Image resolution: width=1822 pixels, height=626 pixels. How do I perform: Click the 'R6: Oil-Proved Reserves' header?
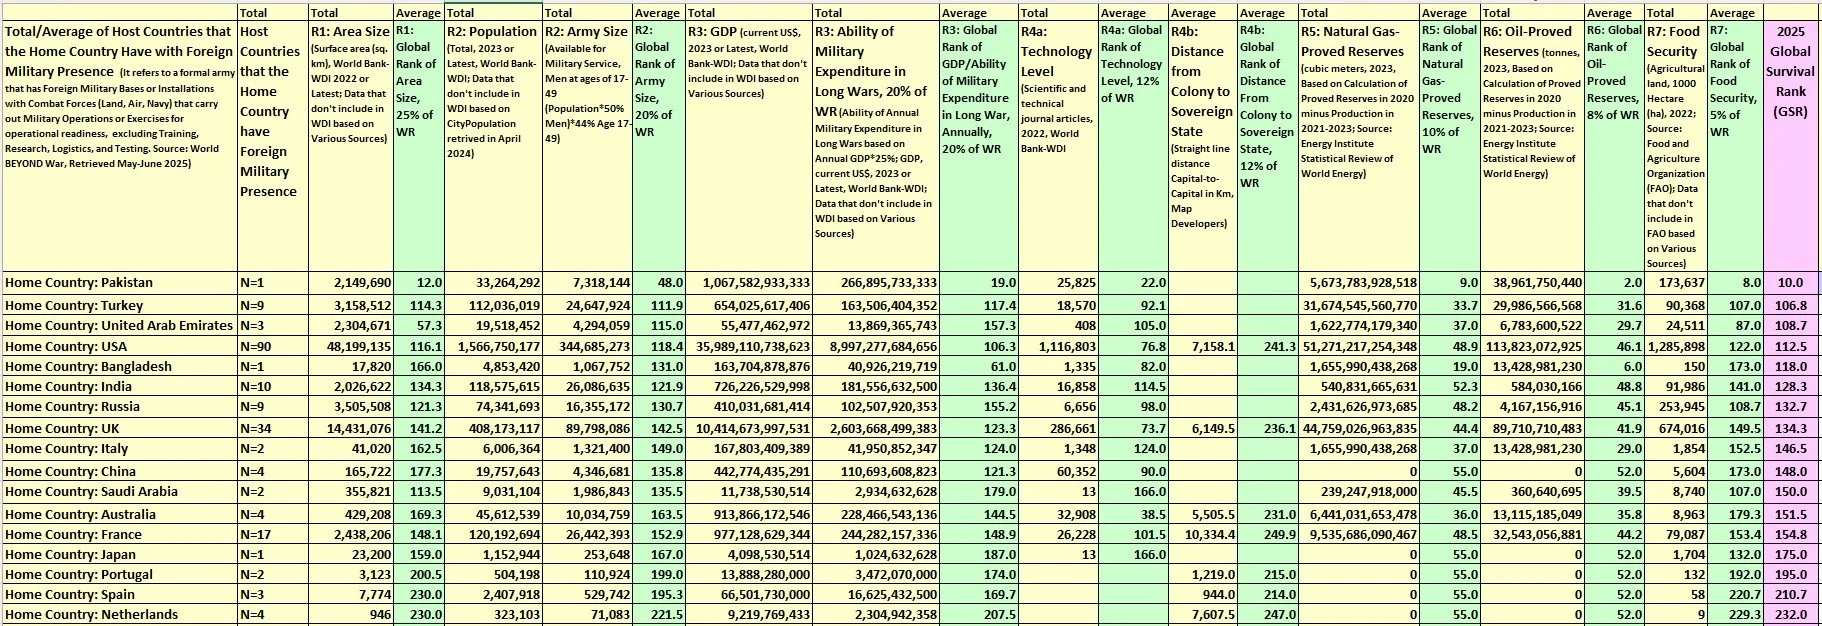[1532, 145]
